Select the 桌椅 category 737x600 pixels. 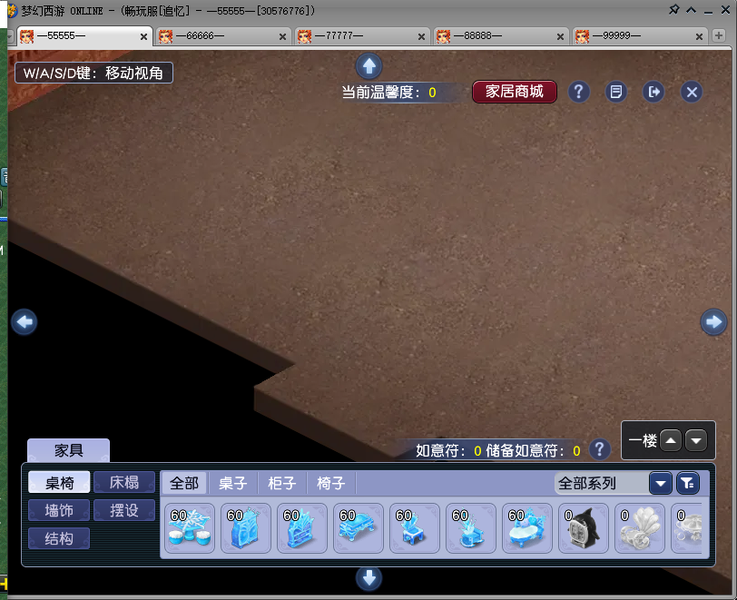click(x=59, y=483)
